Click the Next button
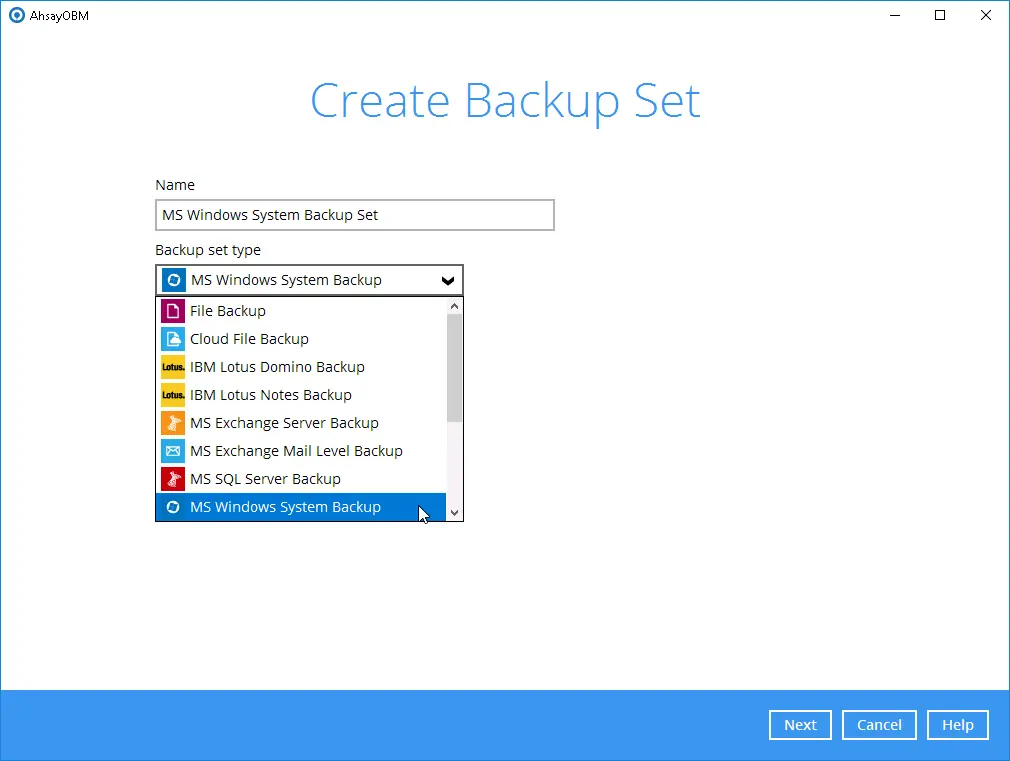 coord(800,725)
